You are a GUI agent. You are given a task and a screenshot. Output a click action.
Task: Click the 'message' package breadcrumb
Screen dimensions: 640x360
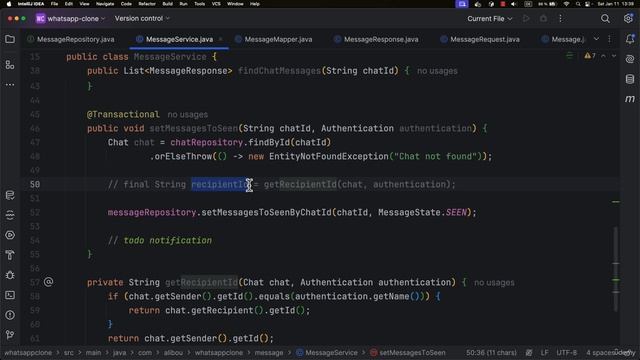click(269, 353)
